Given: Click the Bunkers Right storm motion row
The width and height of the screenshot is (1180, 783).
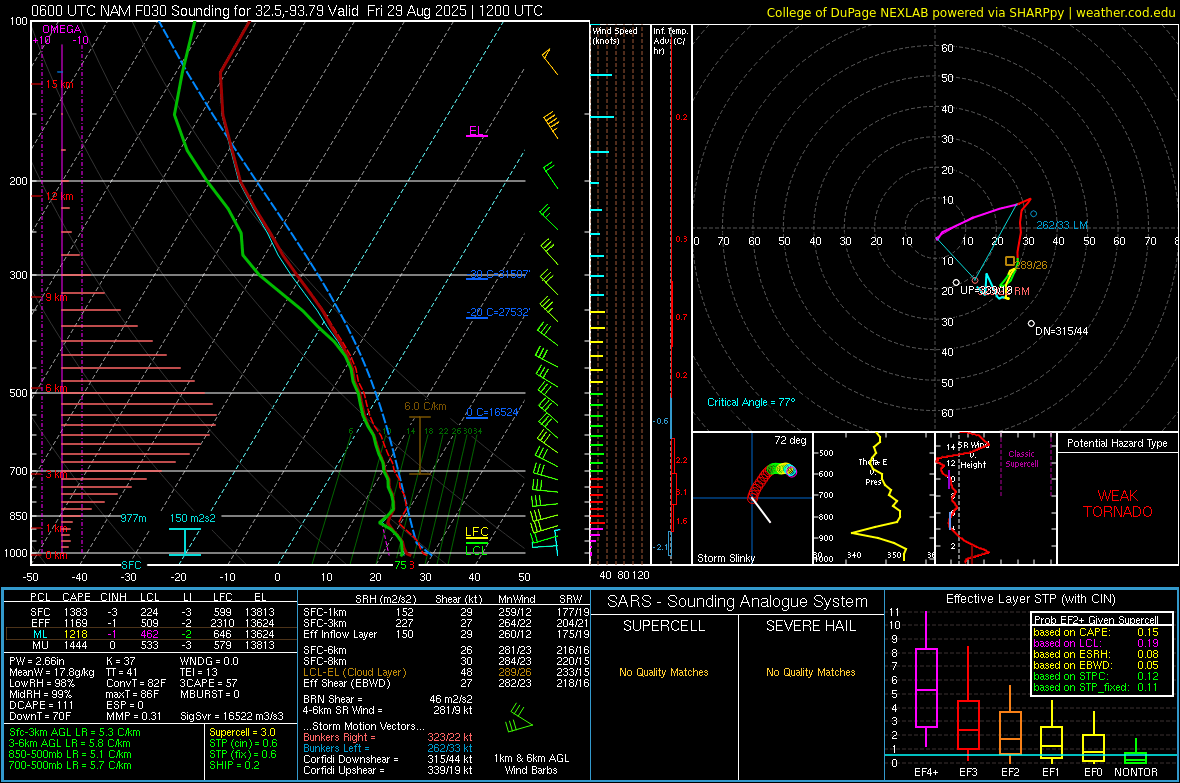Looking at the screenshot, I should (x=388, y=737).
